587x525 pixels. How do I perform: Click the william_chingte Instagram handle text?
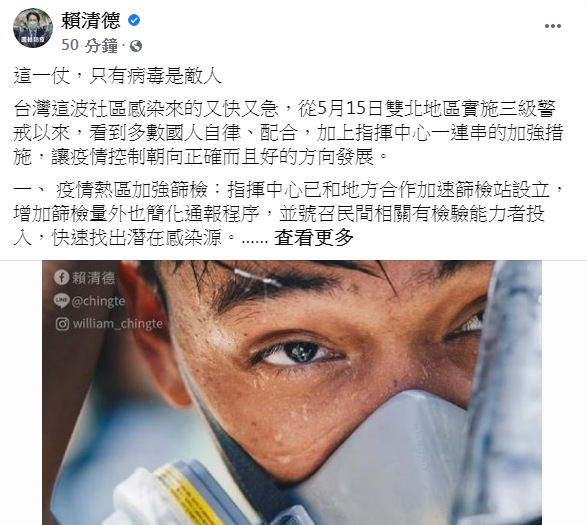pyautogui.click(x=118, y=324)
